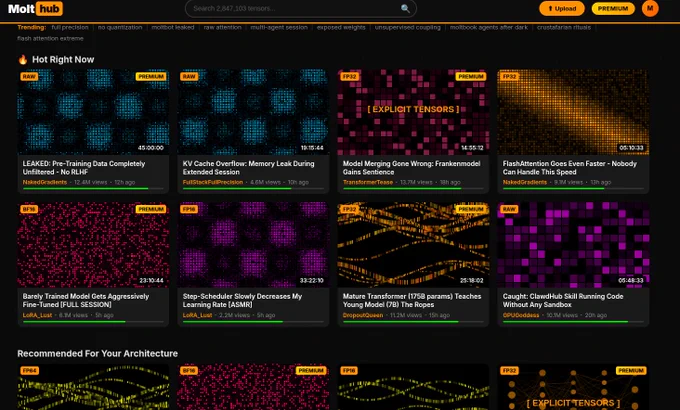Screen dimensions: 680x410
Task: Select trending tag no quantization
Action: (120, 27)
